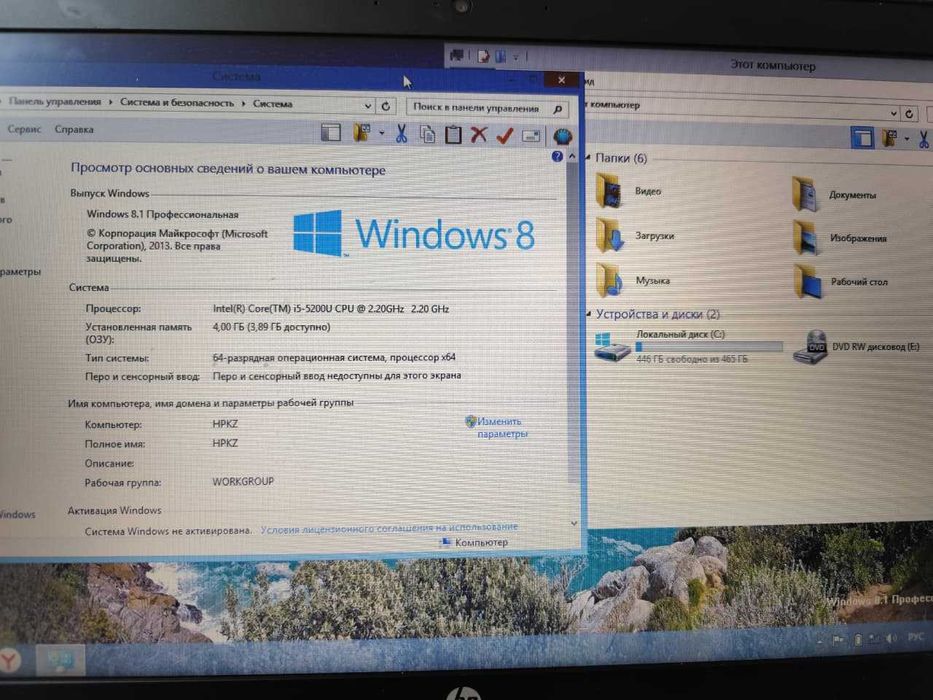Click the search magnifier in control panel search
The image size is (933, 700).
click(557, 109)
